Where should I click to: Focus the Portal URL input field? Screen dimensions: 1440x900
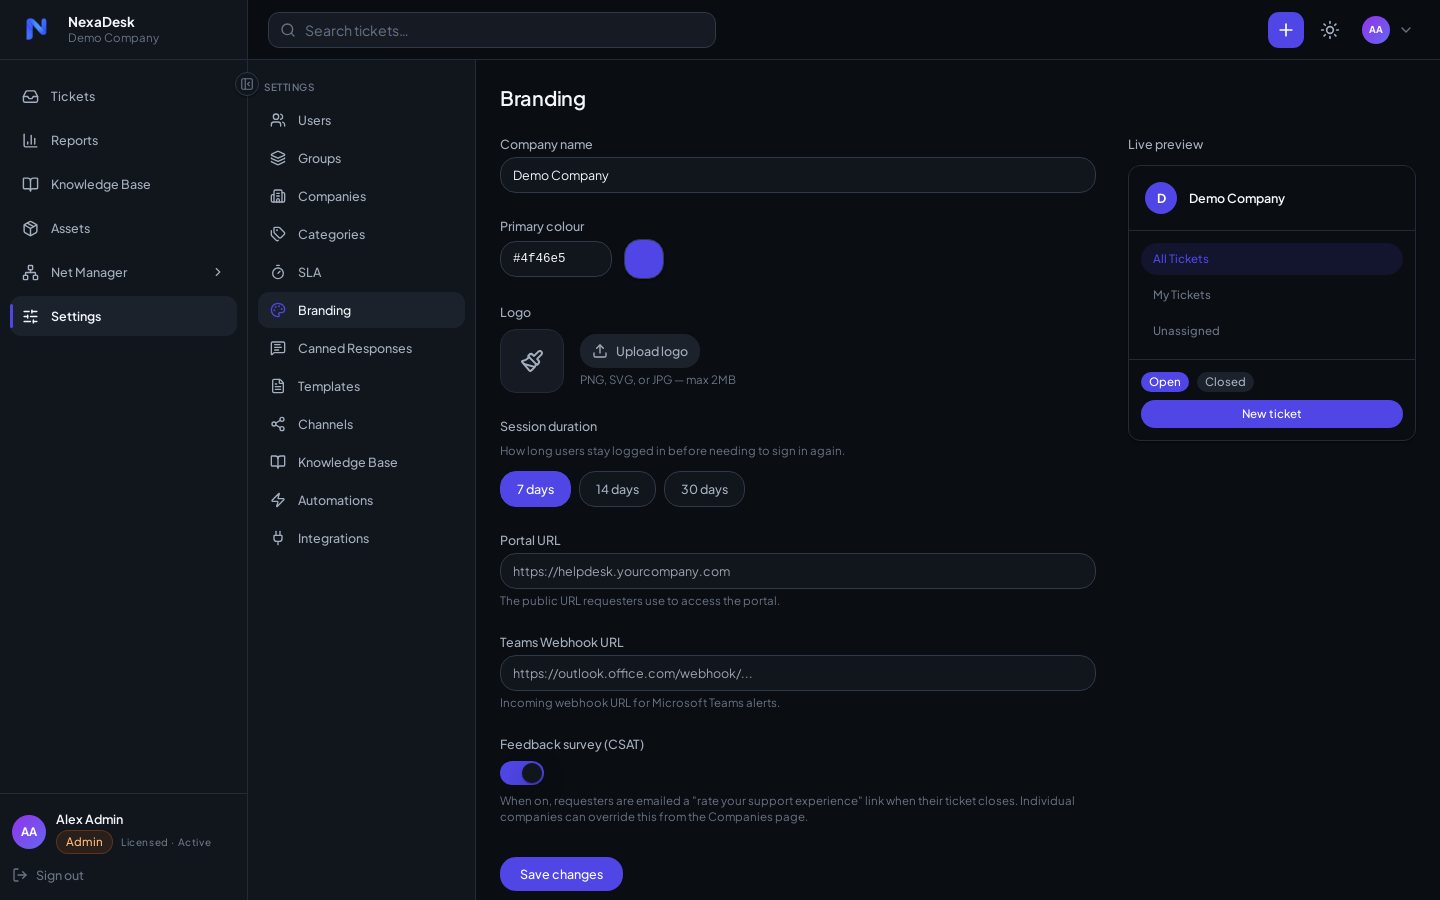pos(798,571)
